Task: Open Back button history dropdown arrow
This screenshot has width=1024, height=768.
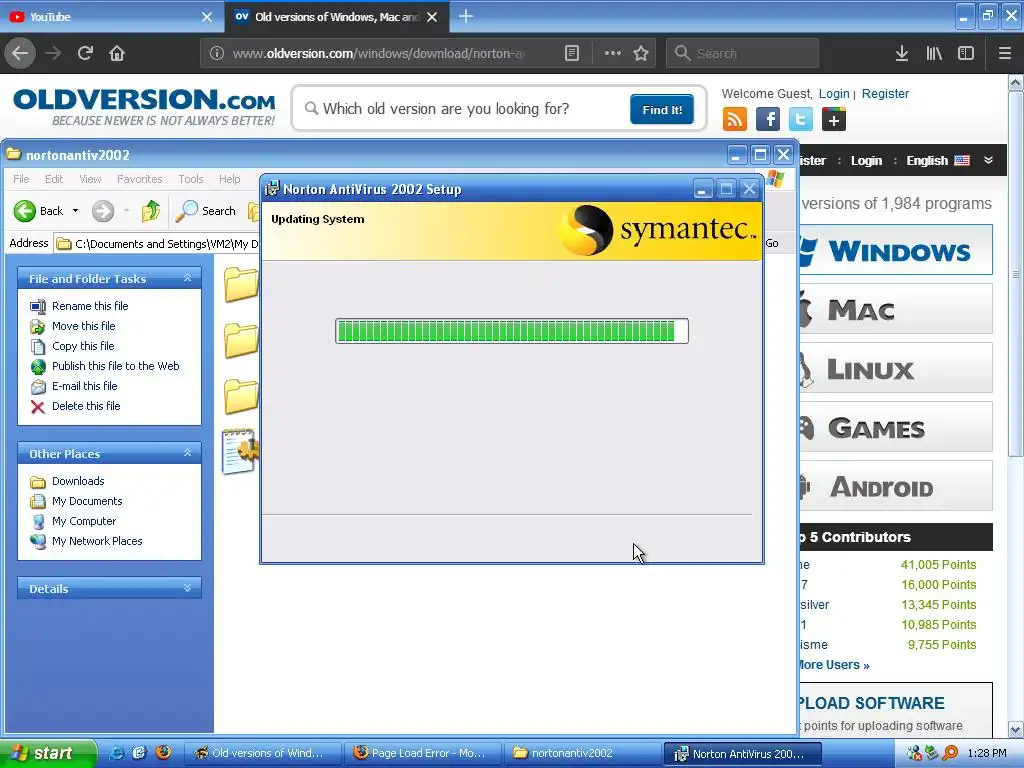Action: pyautogui.click(x=75, y=211)
